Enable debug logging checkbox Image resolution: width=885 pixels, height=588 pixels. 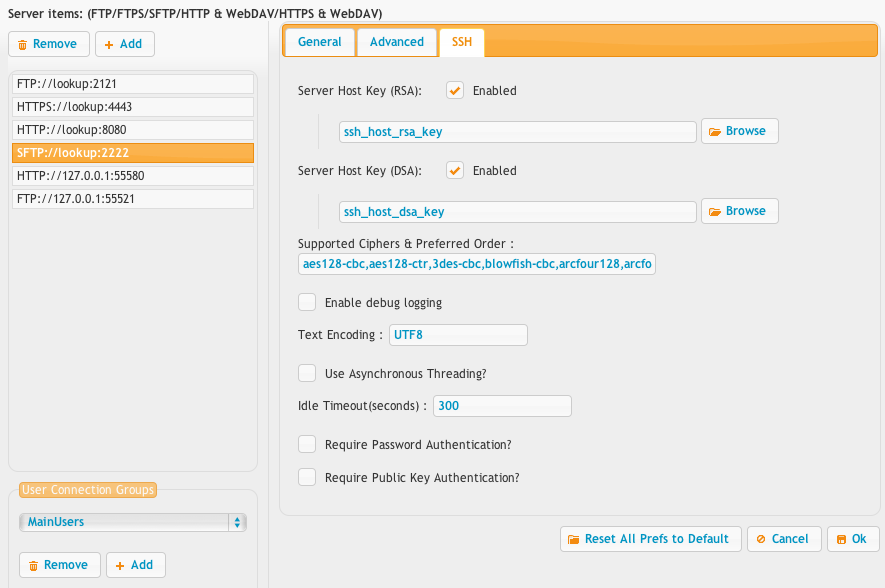click(x=307, y=302)
